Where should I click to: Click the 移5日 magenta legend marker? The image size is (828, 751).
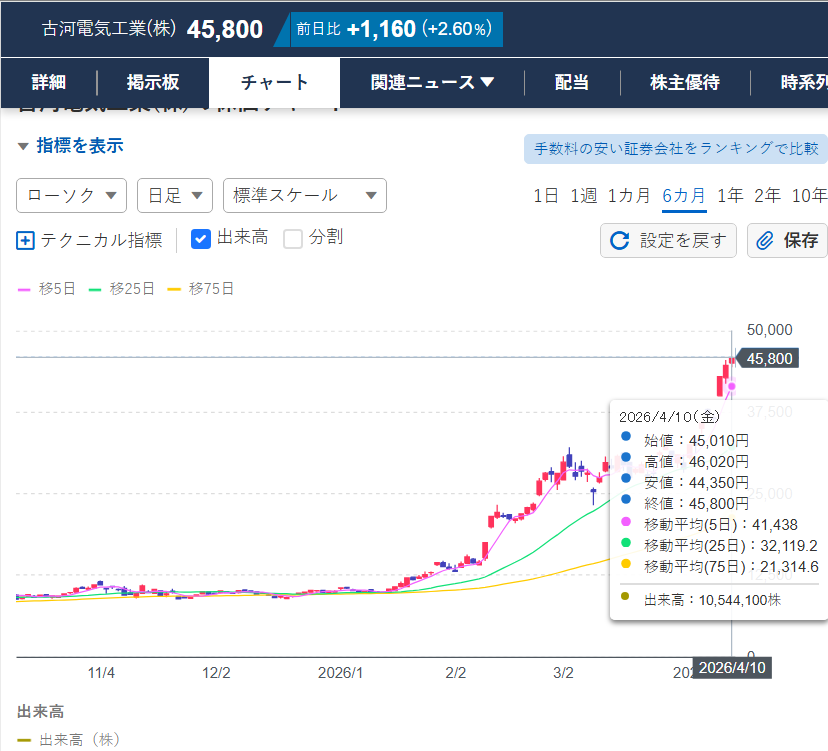coord(21,287)
